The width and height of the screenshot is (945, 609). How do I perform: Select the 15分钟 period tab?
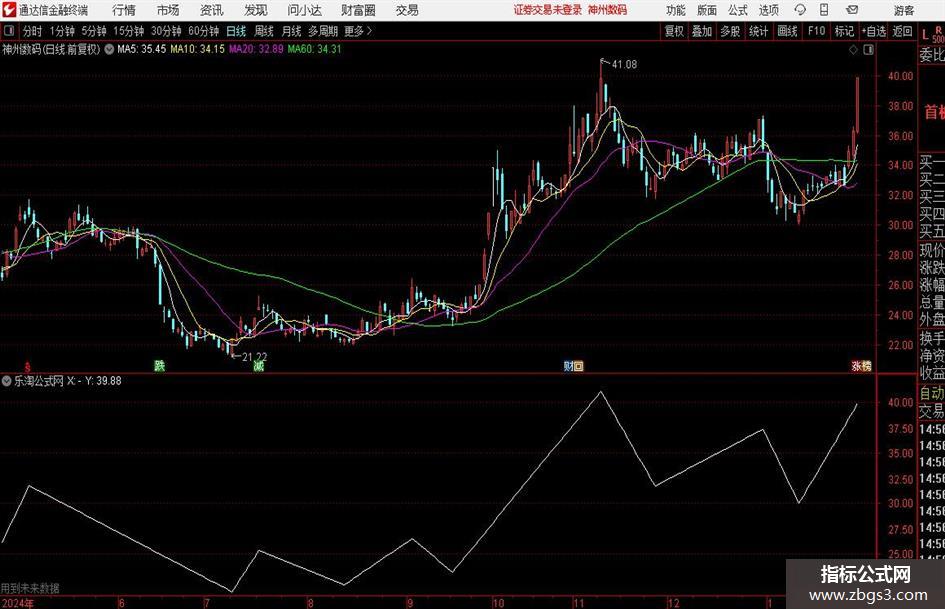[x=128, y=31]
